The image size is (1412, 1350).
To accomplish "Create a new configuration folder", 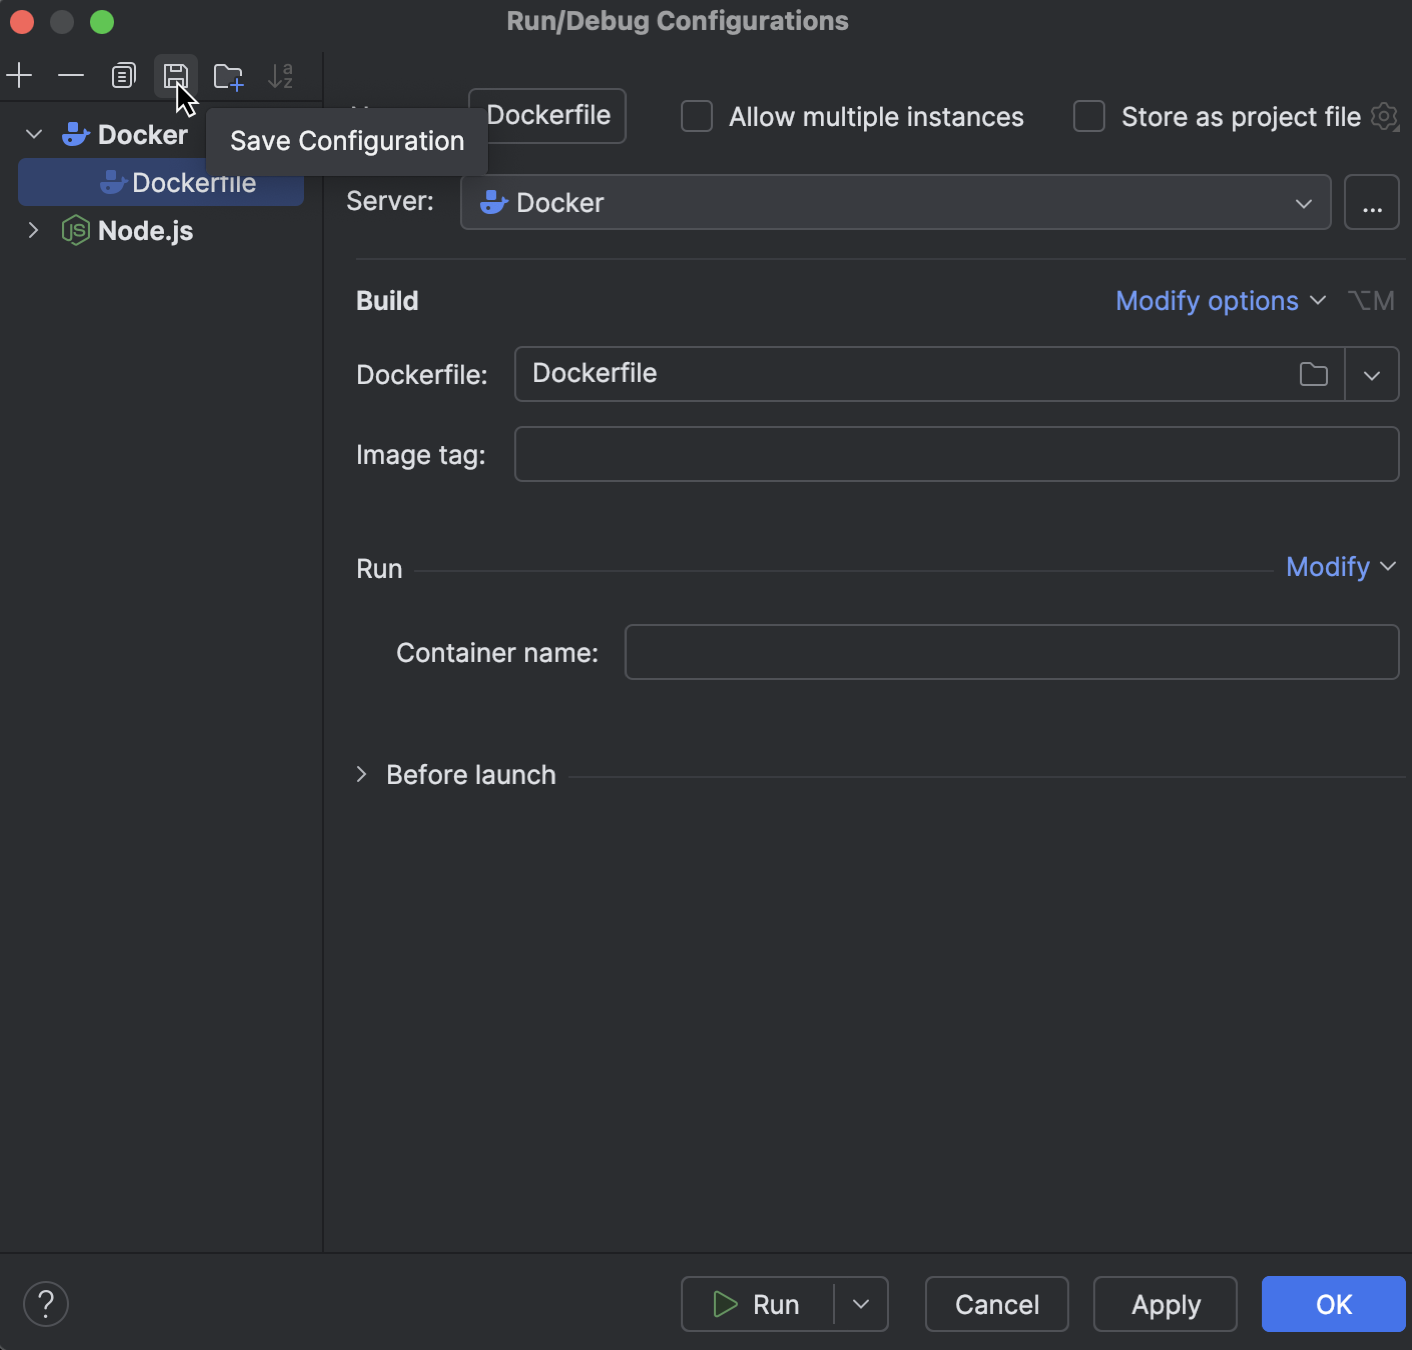I will click(228, 75).
